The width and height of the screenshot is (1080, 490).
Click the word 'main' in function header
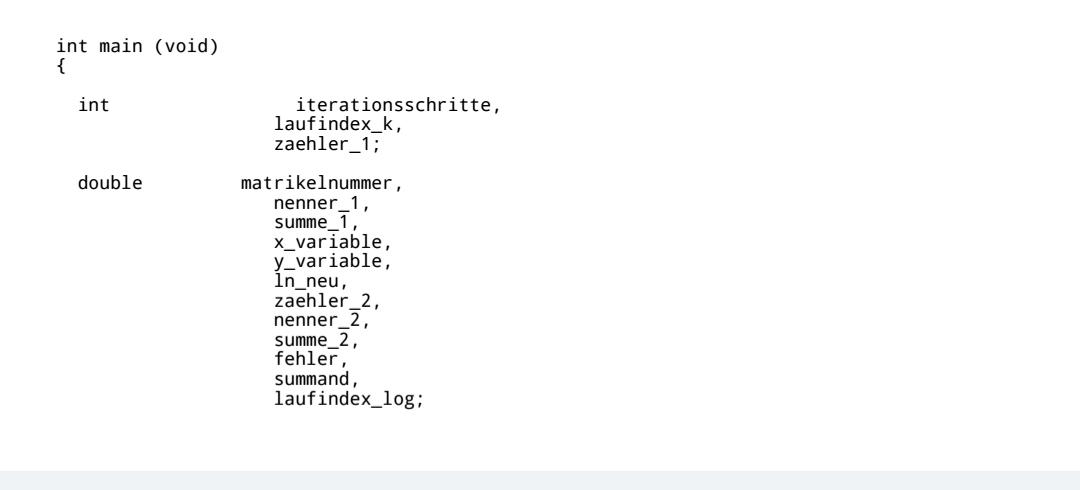121,47
